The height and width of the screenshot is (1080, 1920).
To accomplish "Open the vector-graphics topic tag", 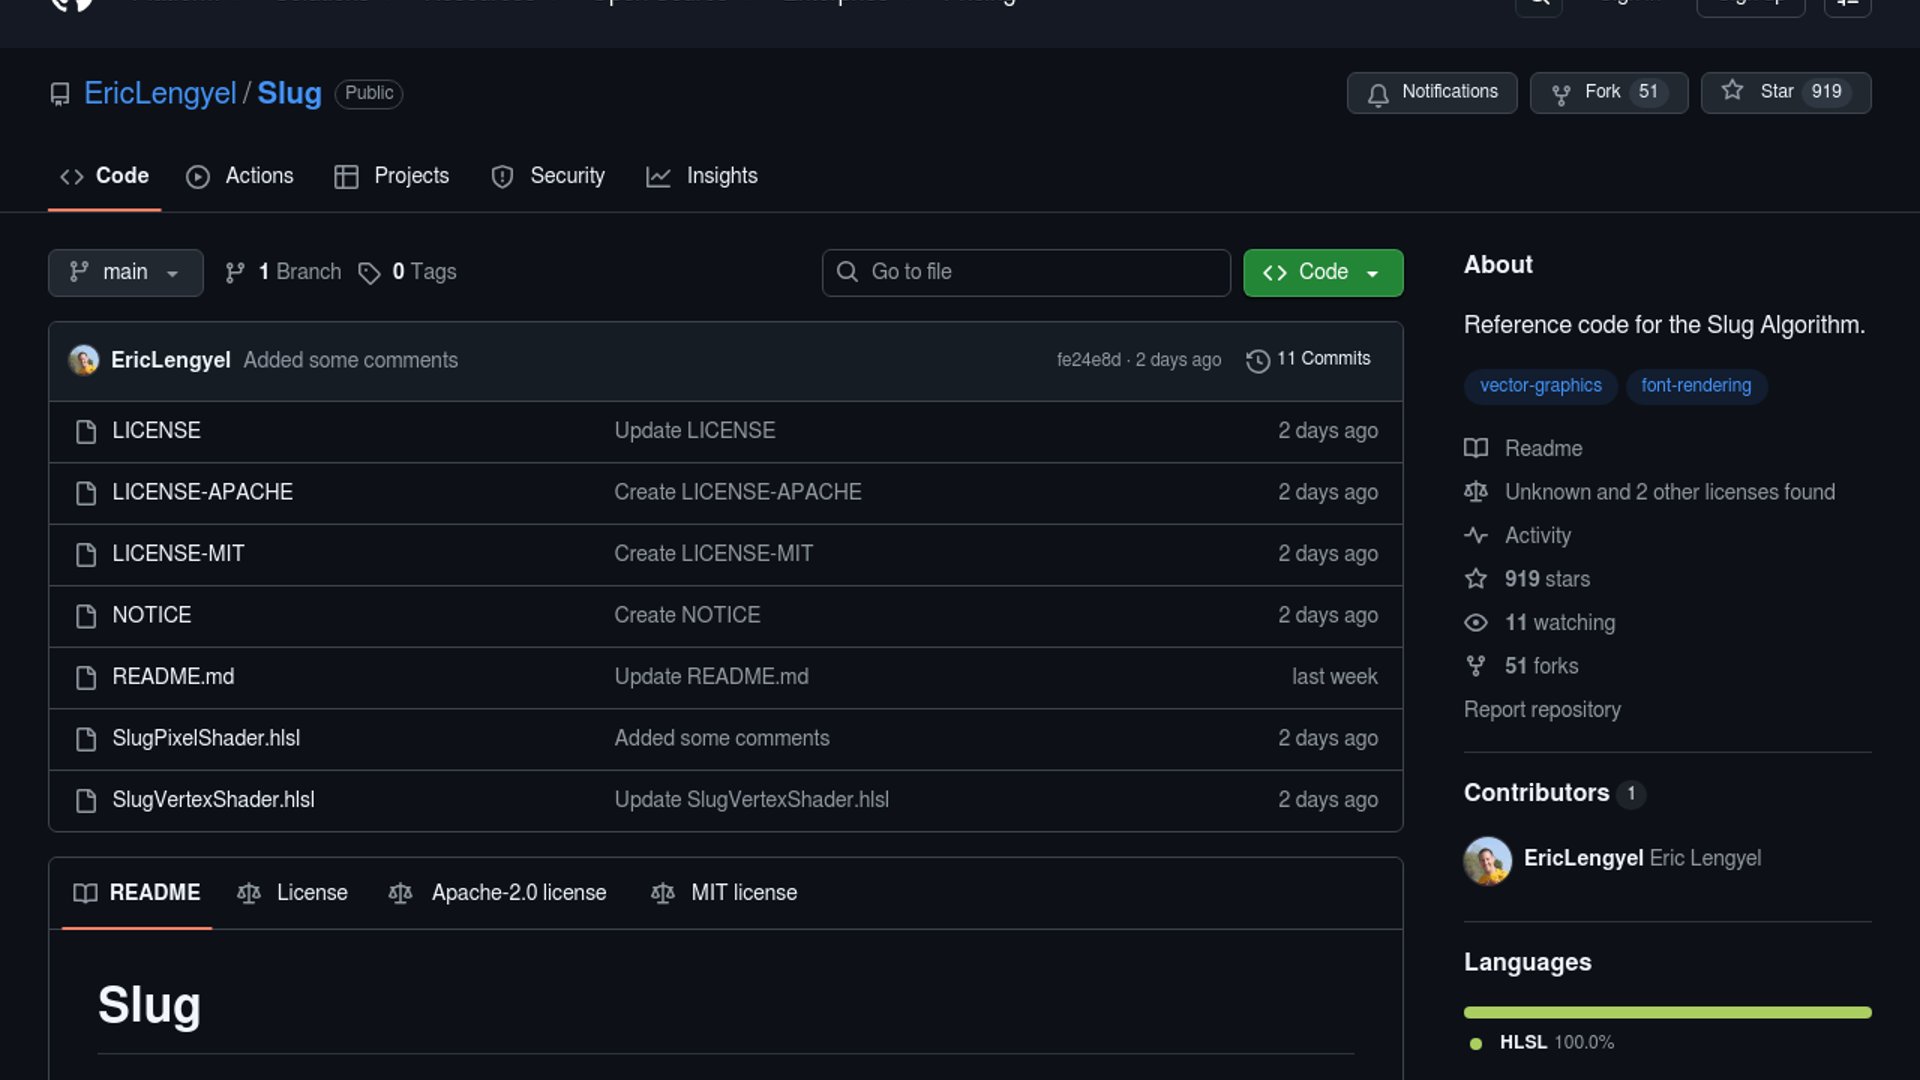I will click(1540, 386).
